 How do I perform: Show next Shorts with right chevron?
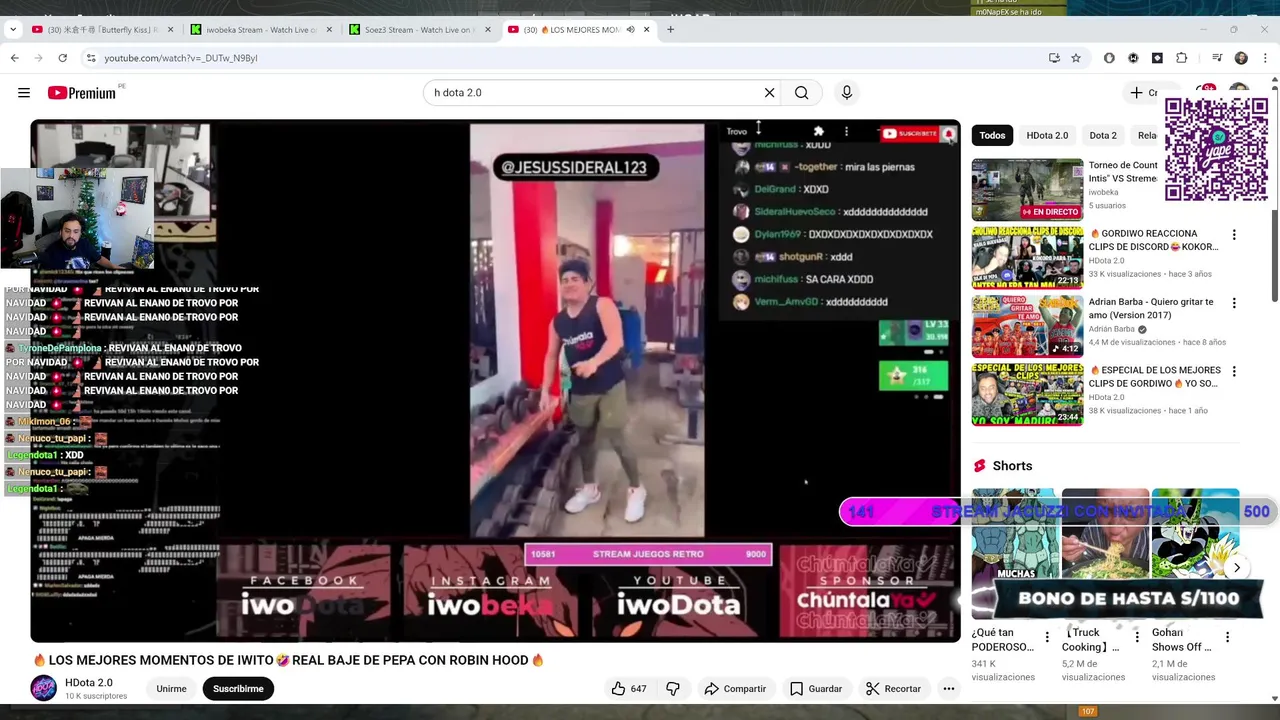[x=1237, y=568]
